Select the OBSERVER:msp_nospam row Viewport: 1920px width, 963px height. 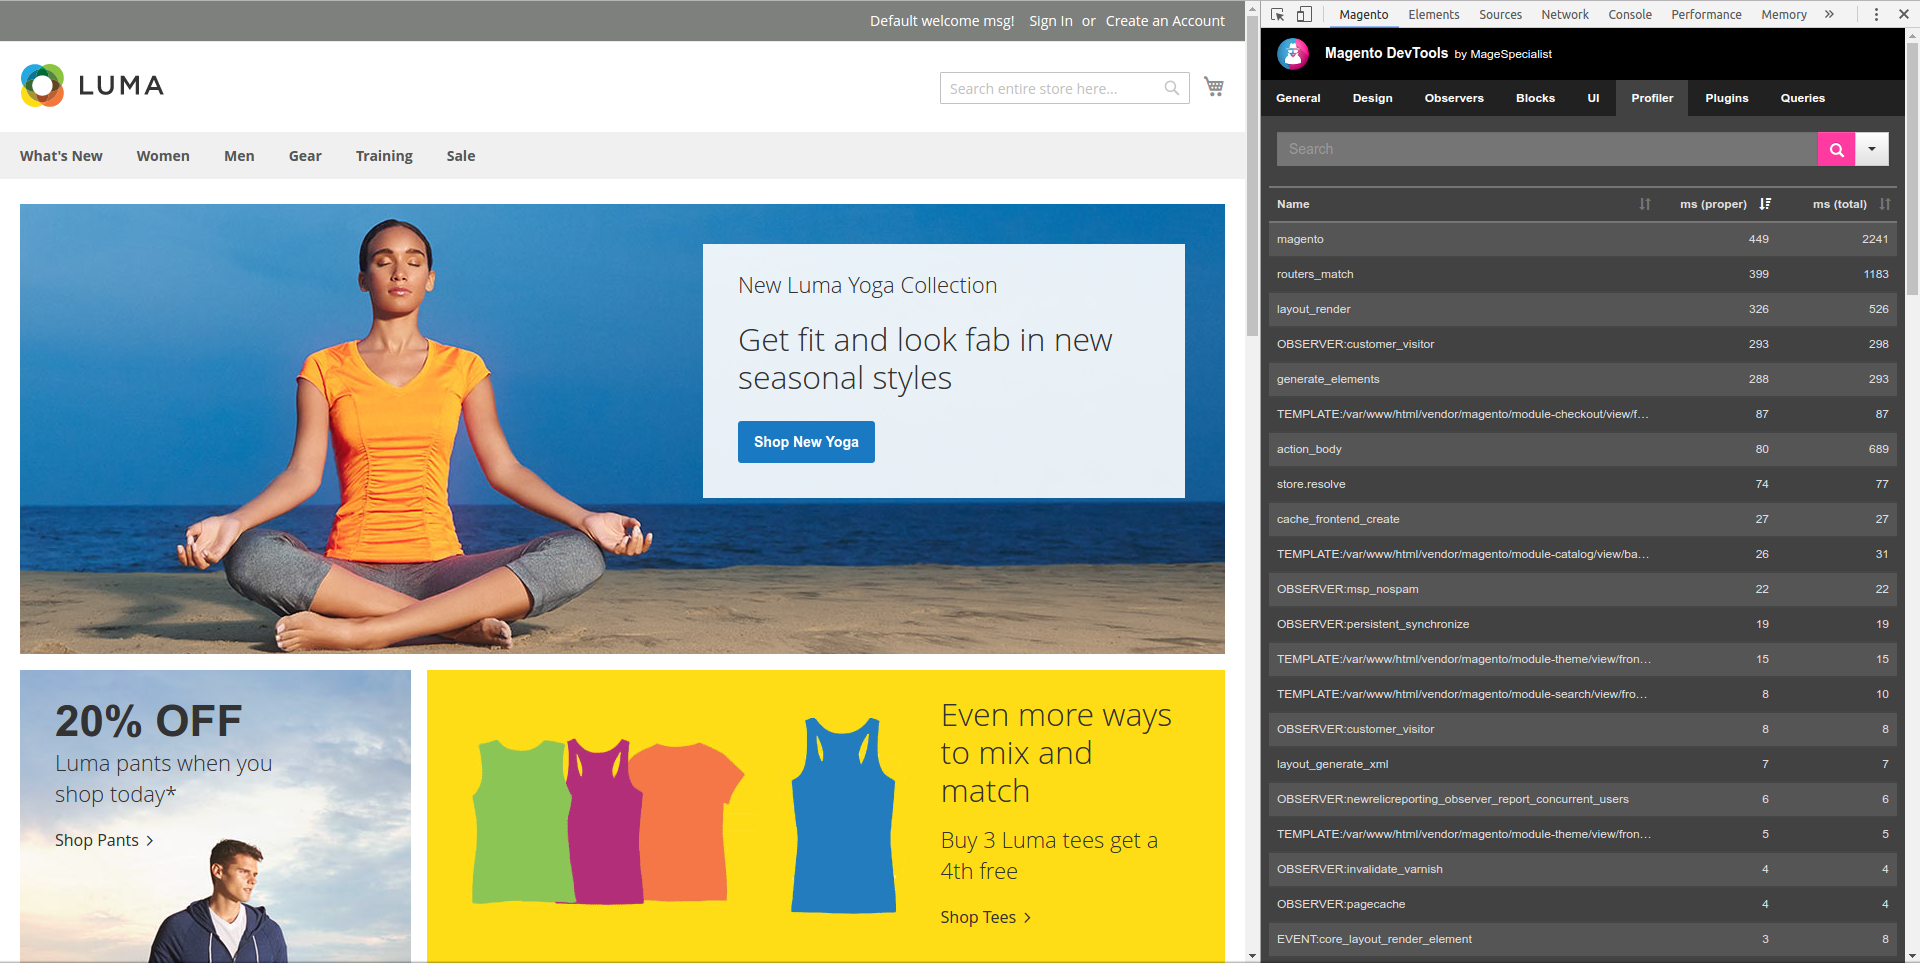[1583, 589]
